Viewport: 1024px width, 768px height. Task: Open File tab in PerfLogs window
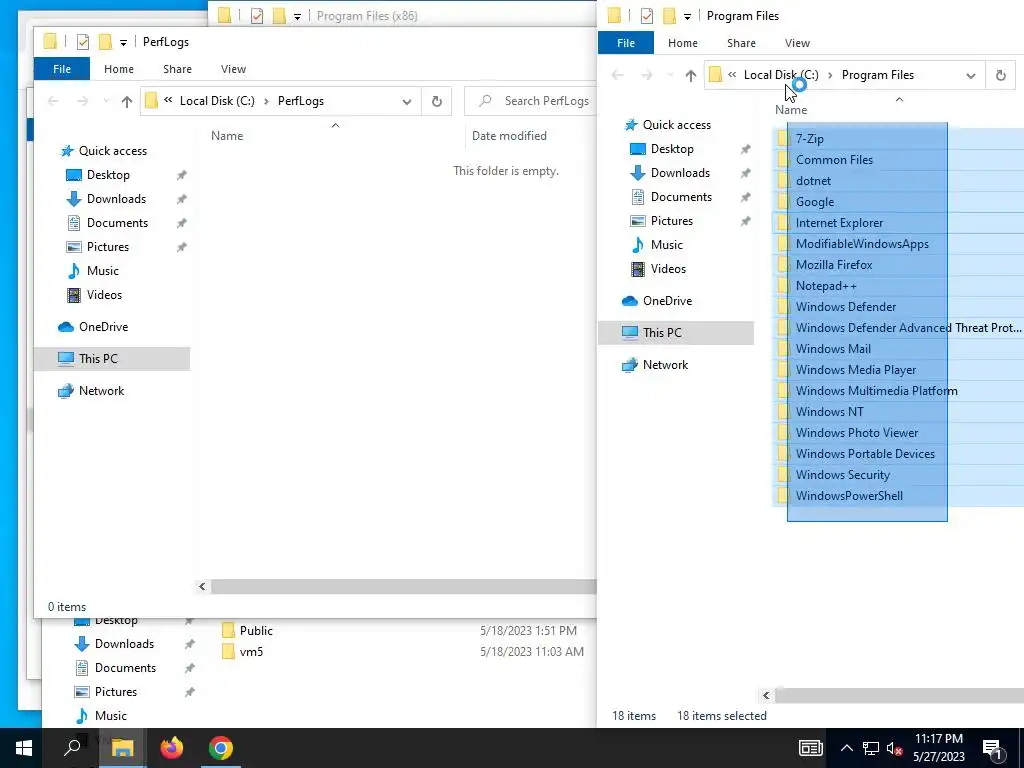click(x=62, y=69)
